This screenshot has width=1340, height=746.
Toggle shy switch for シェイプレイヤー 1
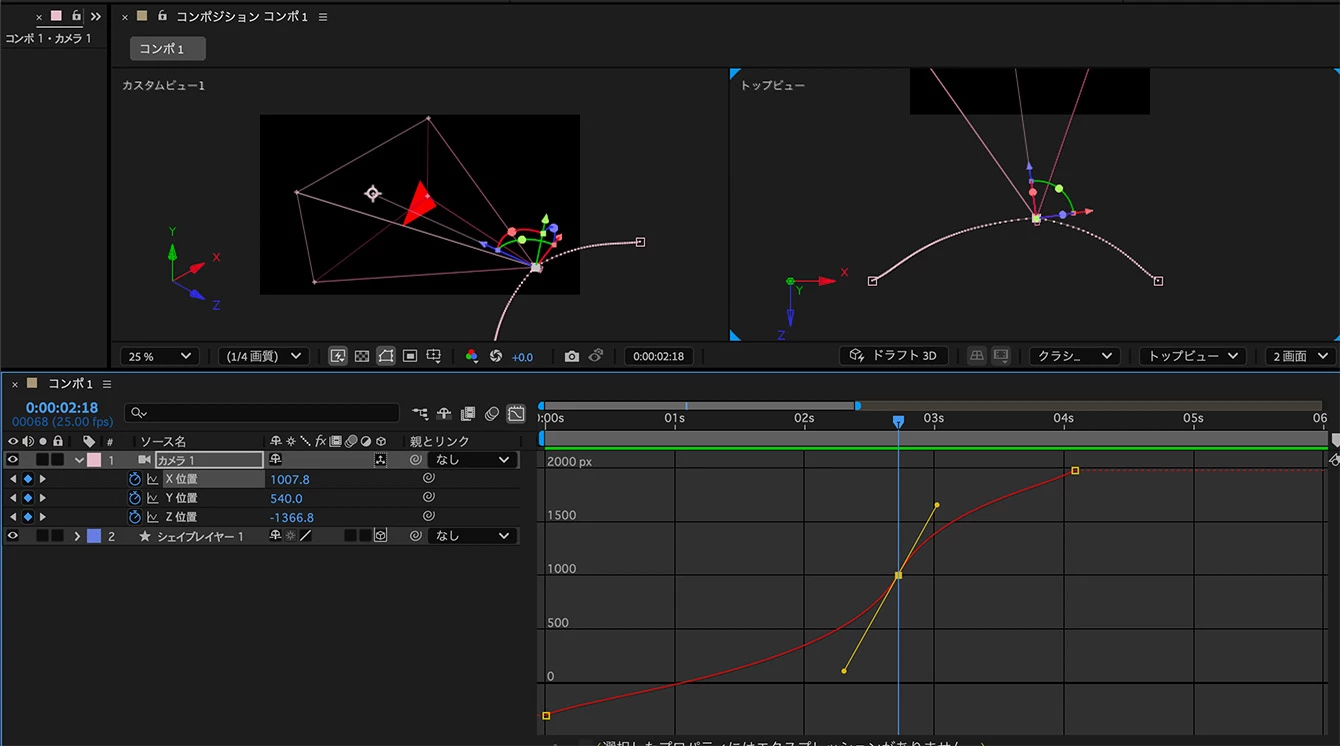pos(276,536)
